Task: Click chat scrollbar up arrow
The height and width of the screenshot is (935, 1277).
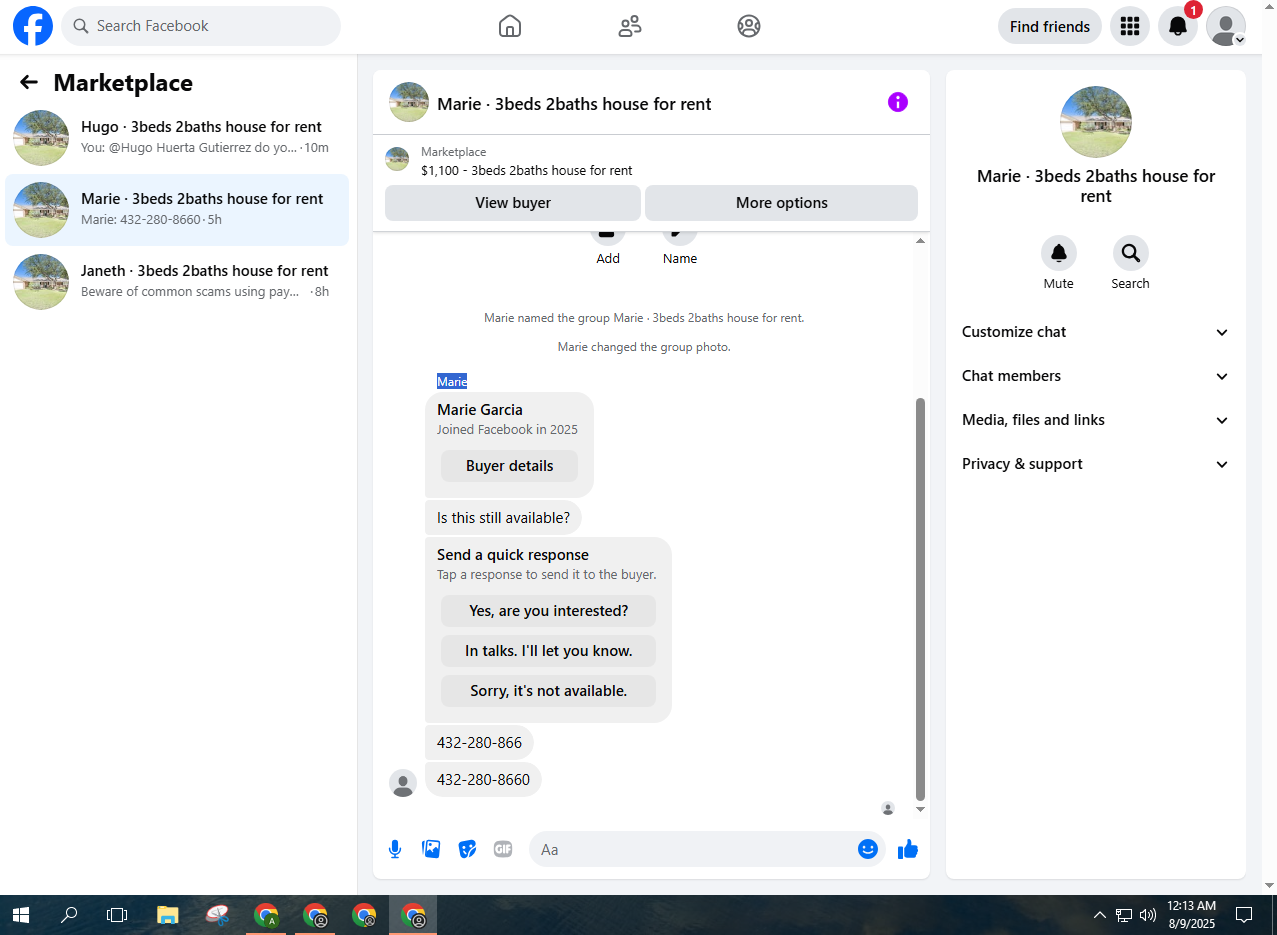Action: (920, 241)
